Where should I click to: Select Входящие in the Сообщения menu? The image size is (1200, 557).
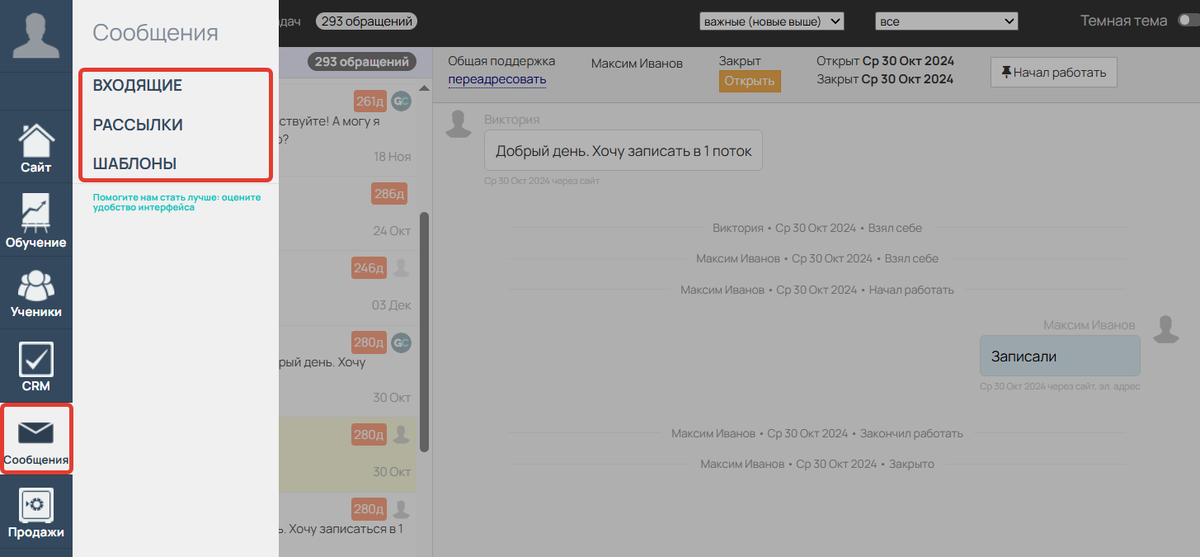pos(137,86)
